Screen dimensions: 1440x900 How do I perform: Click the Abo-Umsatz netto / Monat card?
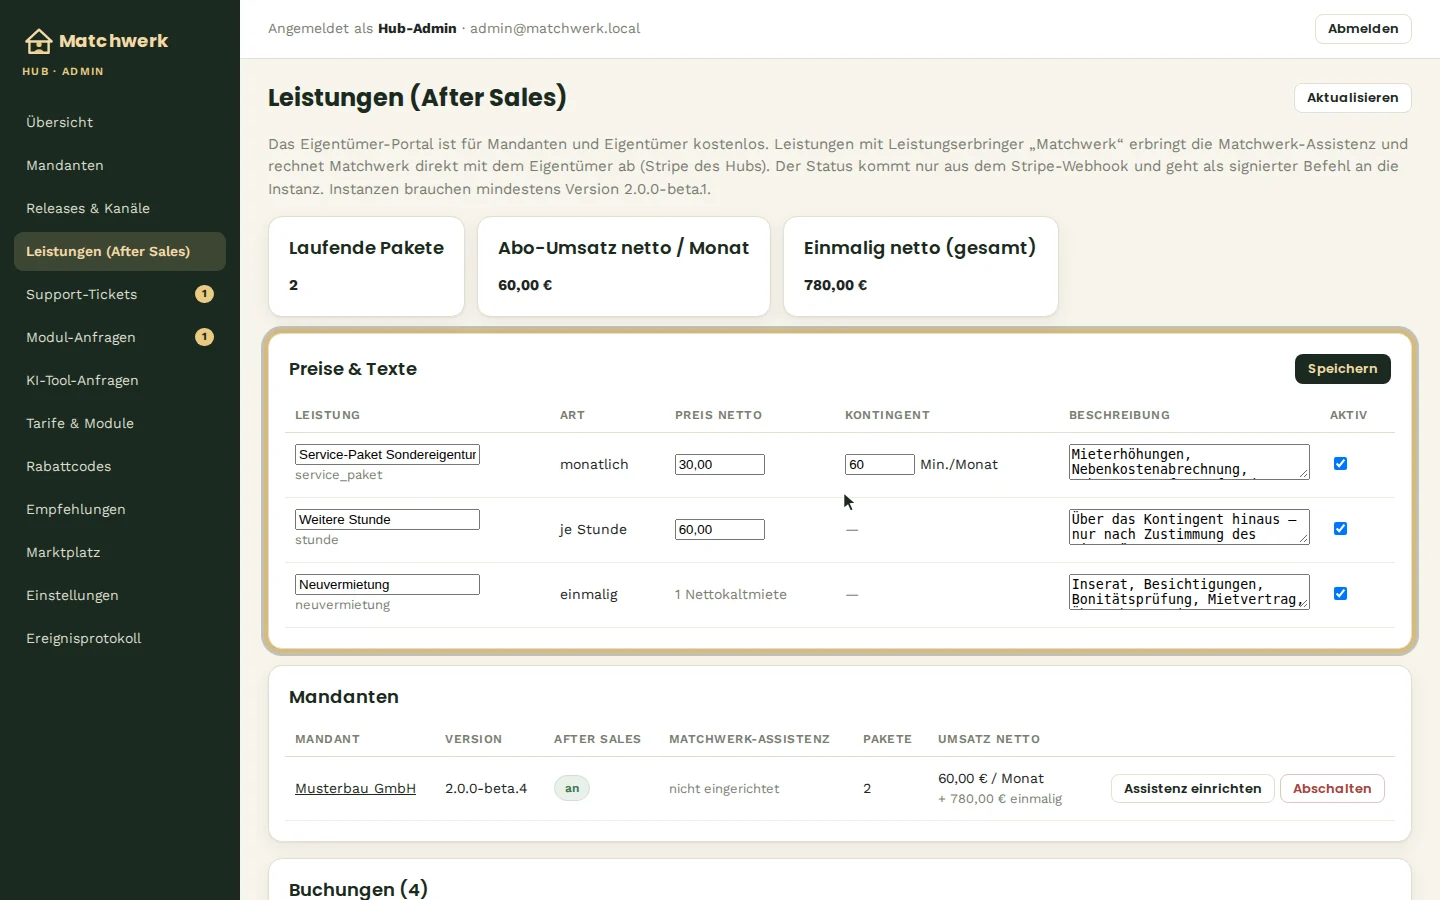click(x=624, y=266)
